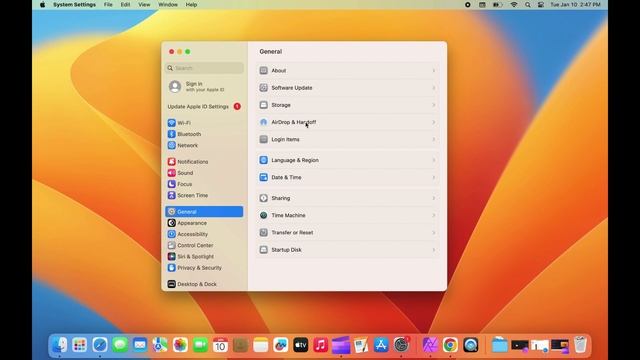Screen dimensions: 640x360
Task: Expand the Language & Region chevron
Action: (x=433, y=160)
